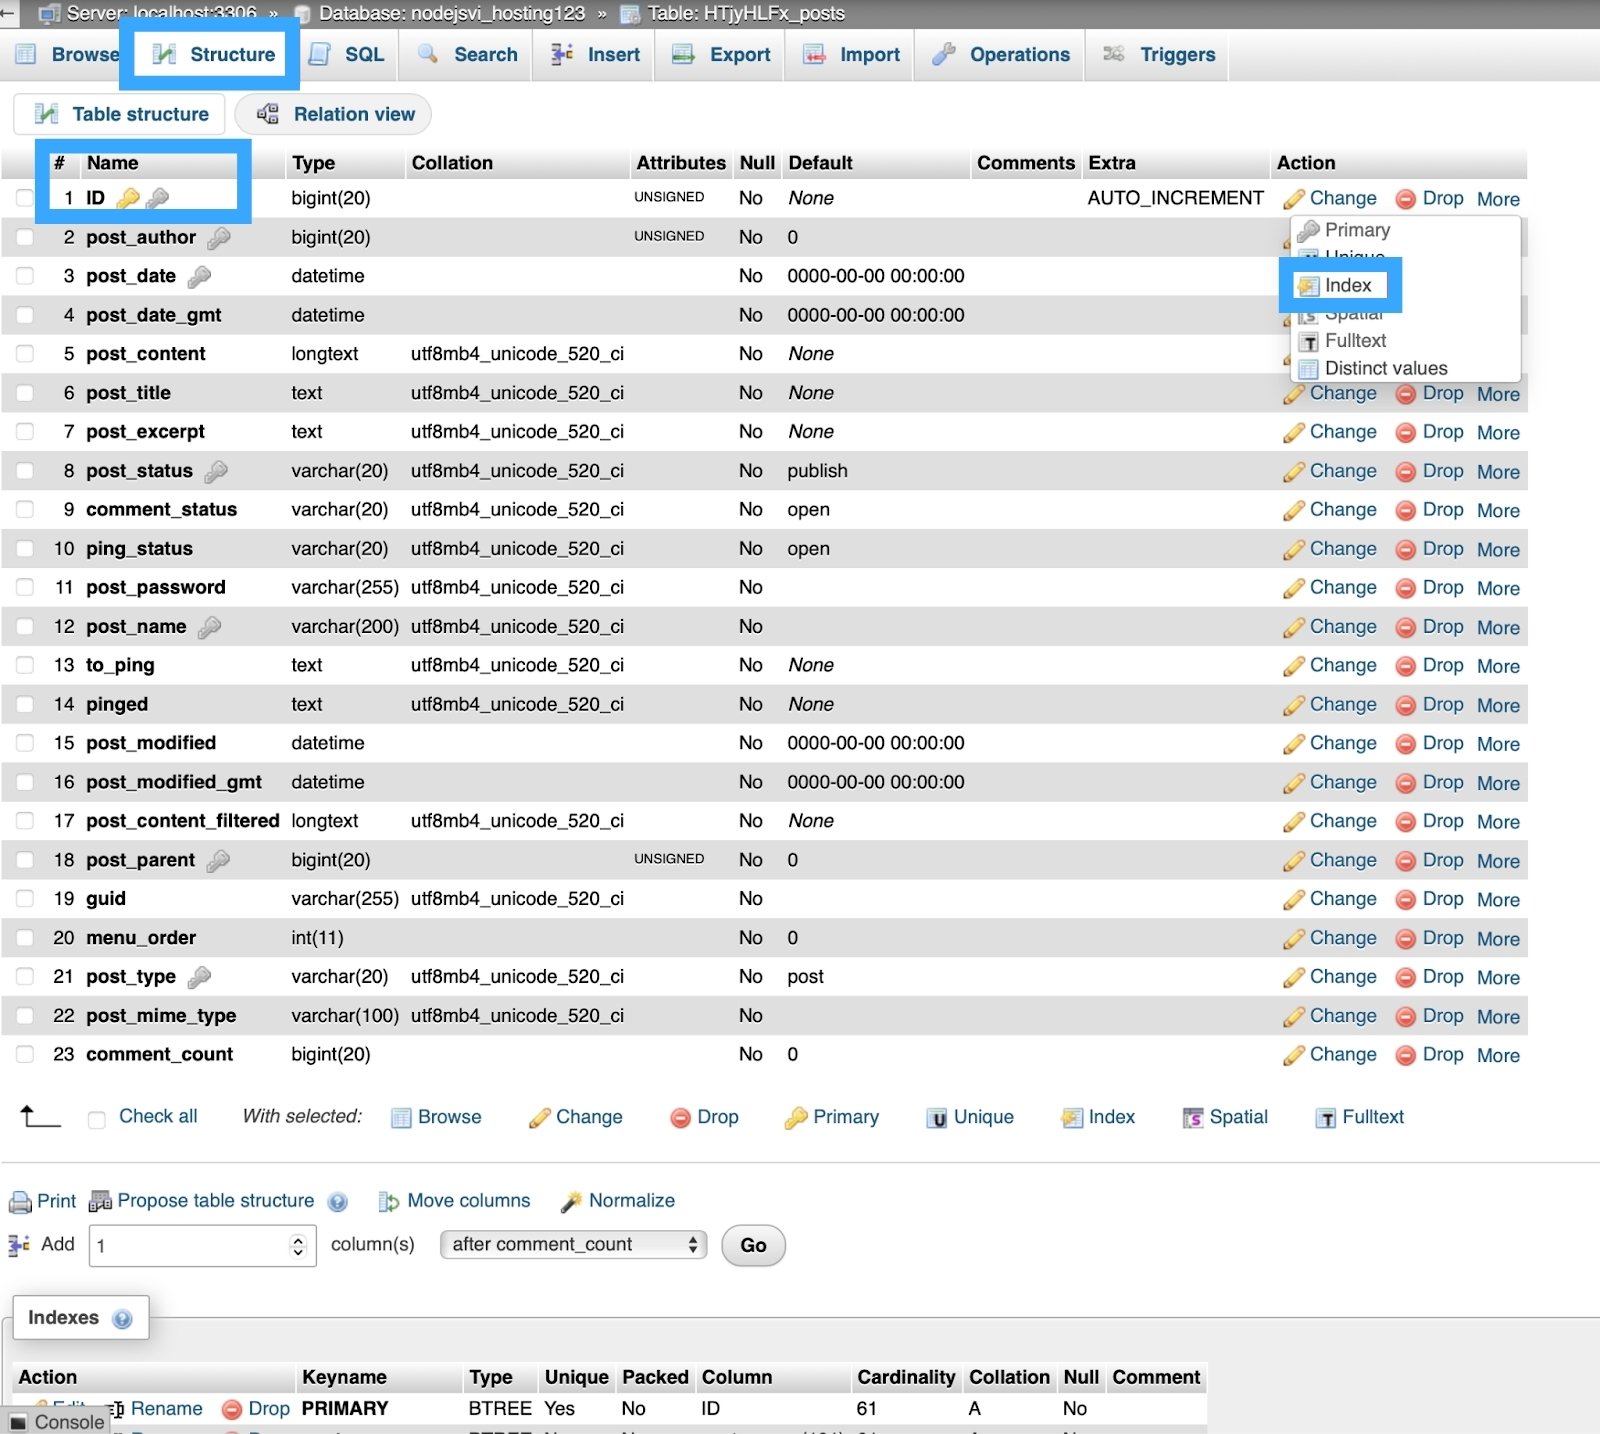The image size is (1600, 1434).
Task: Click the Add columns number field
Action: pos(190,1246)
